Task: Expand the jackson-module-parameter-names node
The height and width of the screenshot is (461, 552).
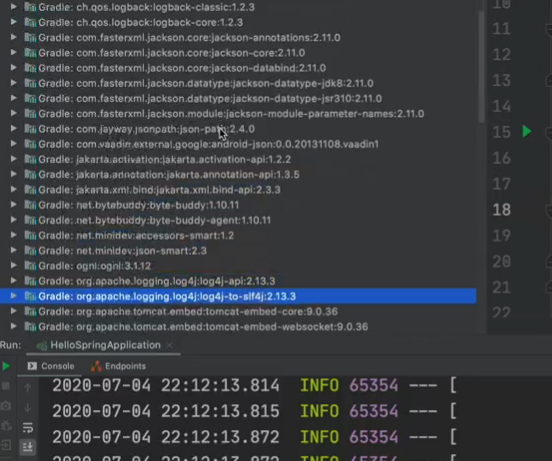Action: pos(13,113)
